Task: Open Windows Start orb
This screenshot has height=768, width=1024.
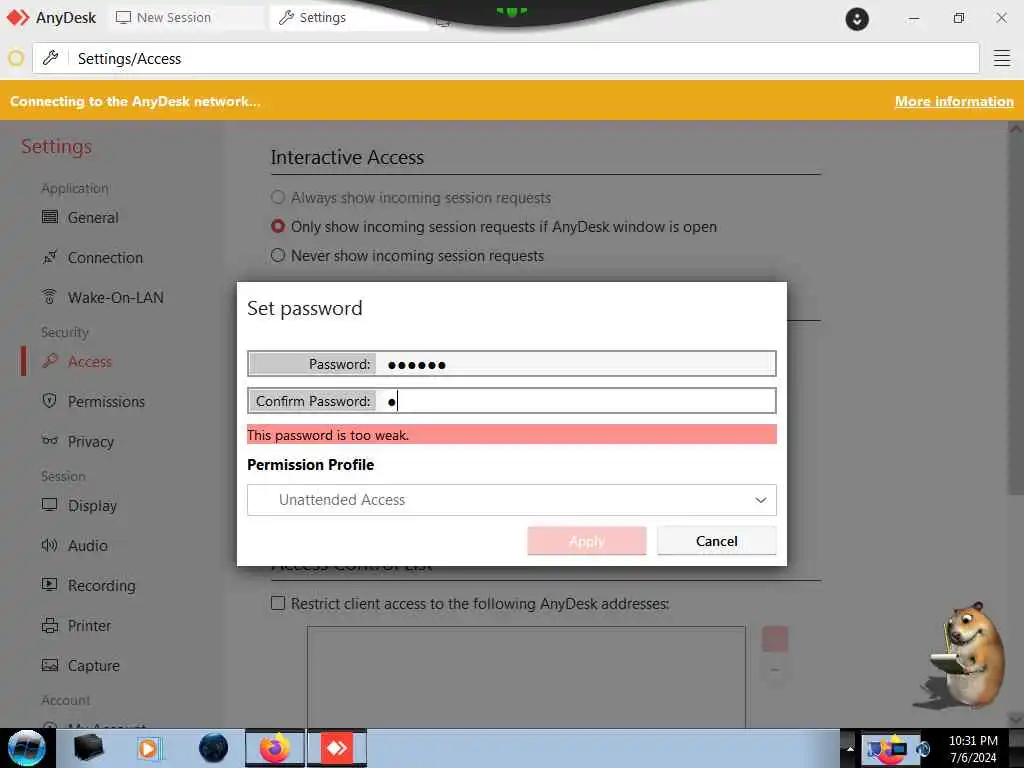Action: click(27, 748)
